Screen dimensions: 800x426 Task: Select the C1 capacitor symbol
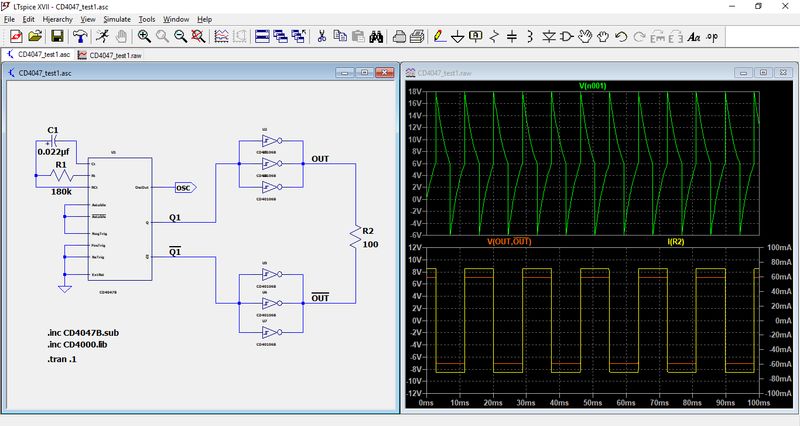point(54,141)
